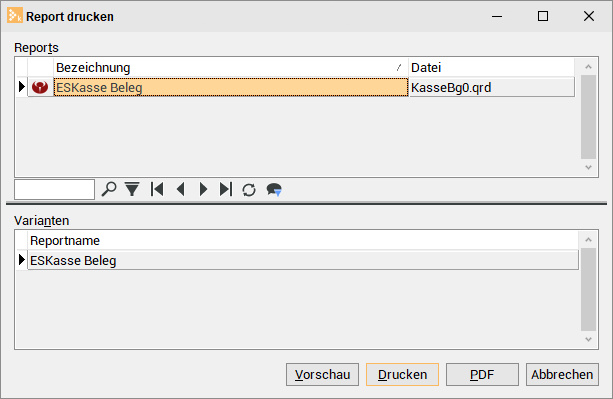Screen dimensions: 613x399
Task: Go to next record arrow
Action: 203,189
